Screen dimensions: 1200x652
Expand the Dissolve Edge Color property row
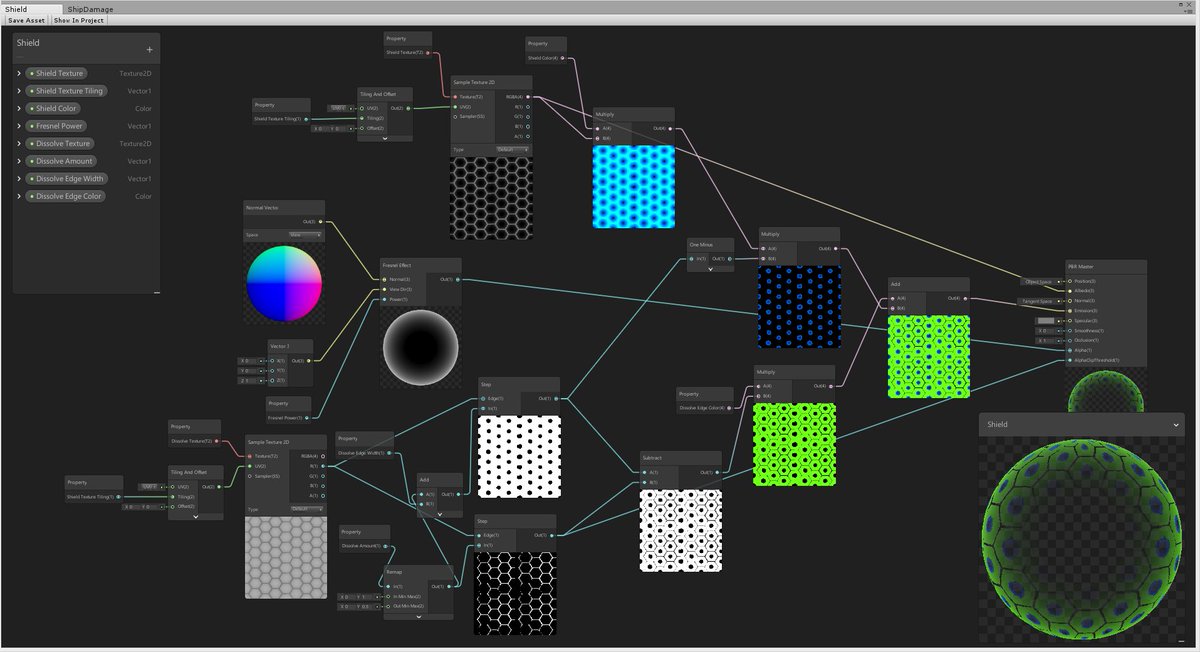point(19,196)
